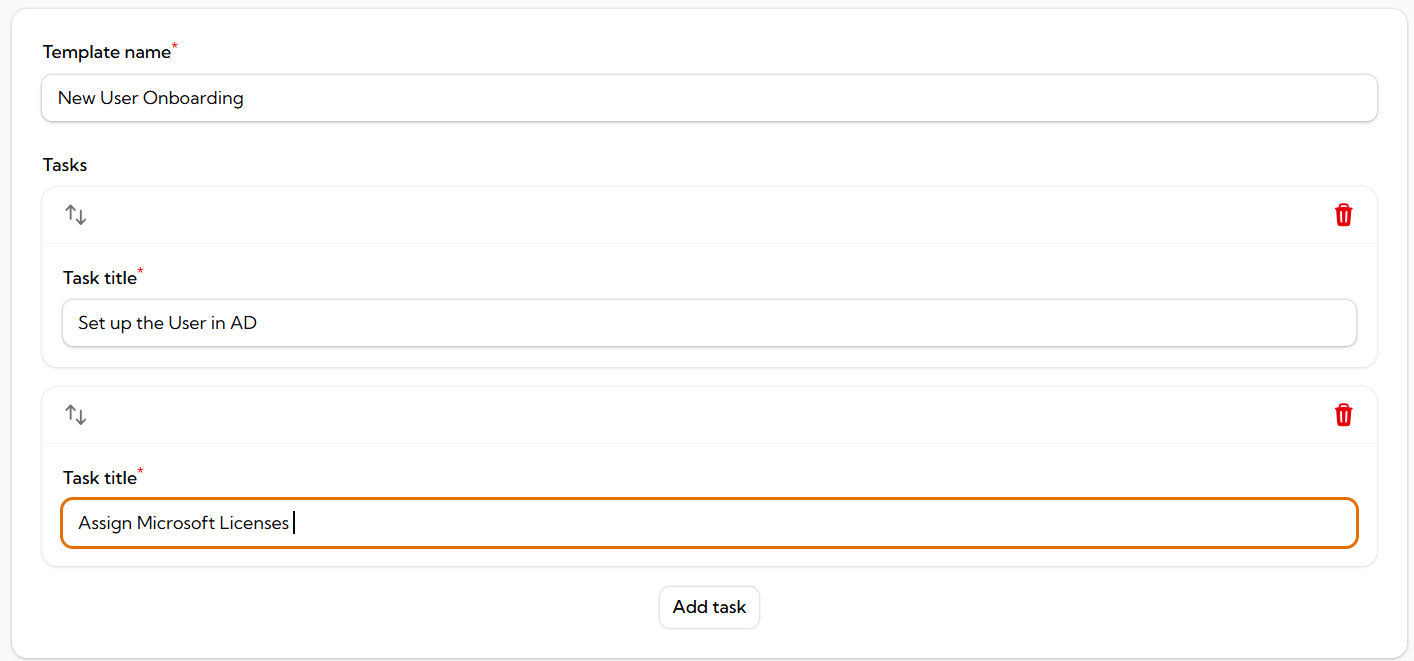Select the 'New User Onboarding' text field
Image resolution: width=1414 pixels, height=661 pixels.
709,98
